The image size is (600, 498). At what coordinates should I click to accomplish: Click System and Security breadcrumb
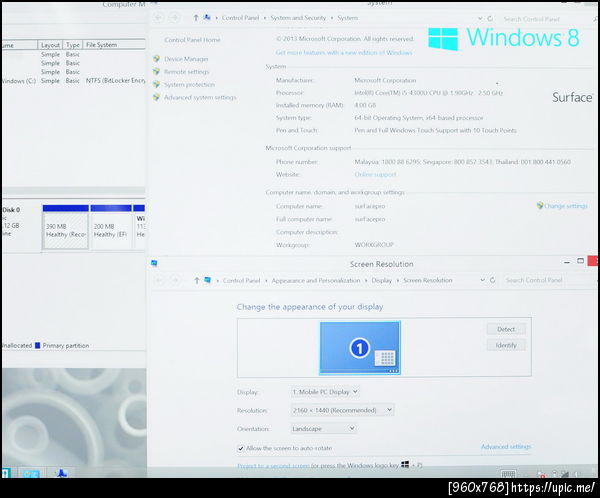point(298,18)
